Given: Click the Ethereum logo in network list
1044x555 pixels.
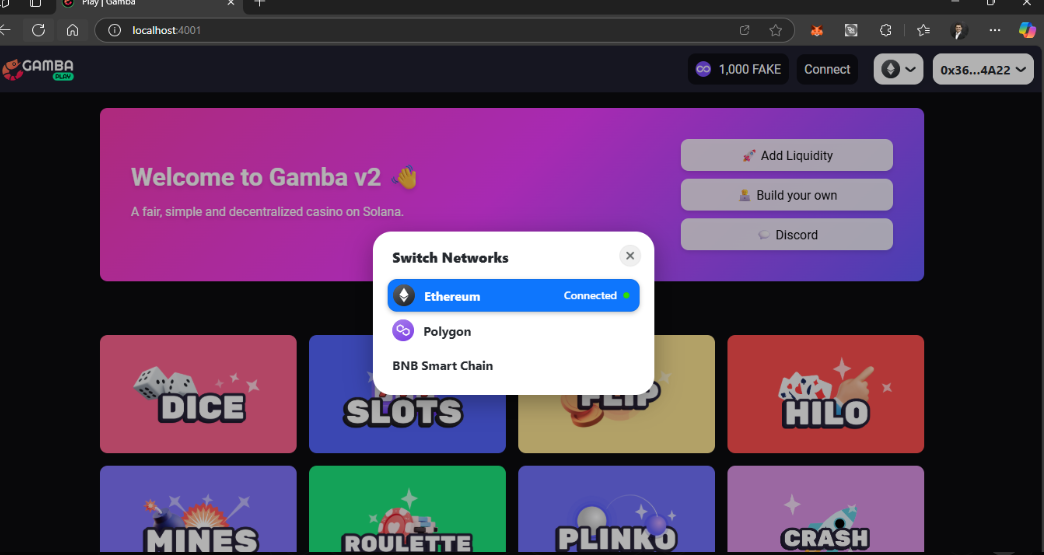Looking at the screenshot, I should [x=403, y=295].
